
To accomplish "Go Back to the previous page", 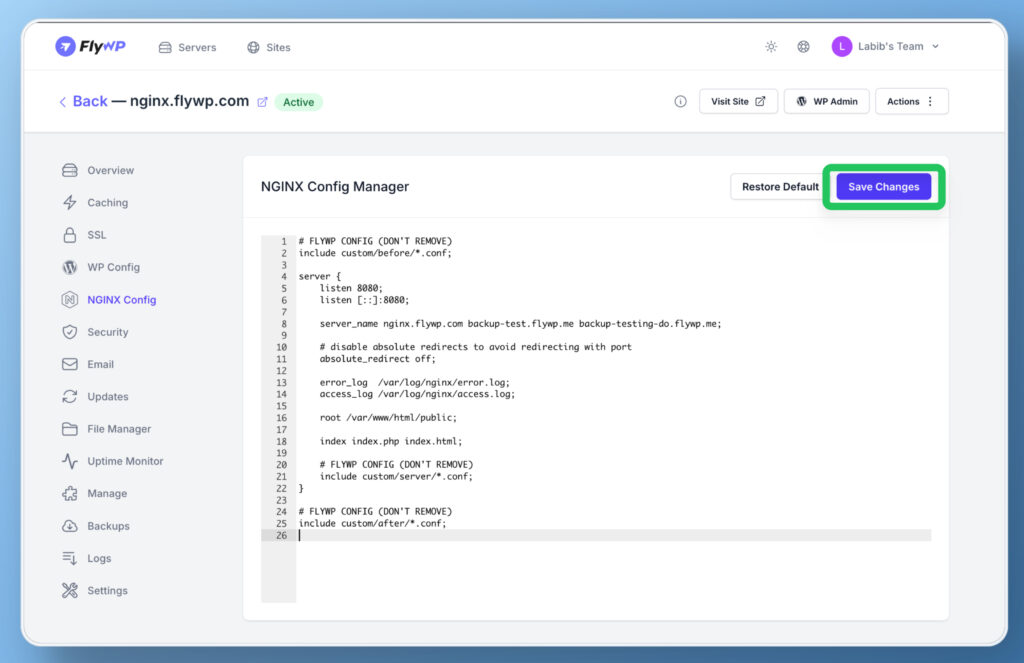I will [83, 101].
